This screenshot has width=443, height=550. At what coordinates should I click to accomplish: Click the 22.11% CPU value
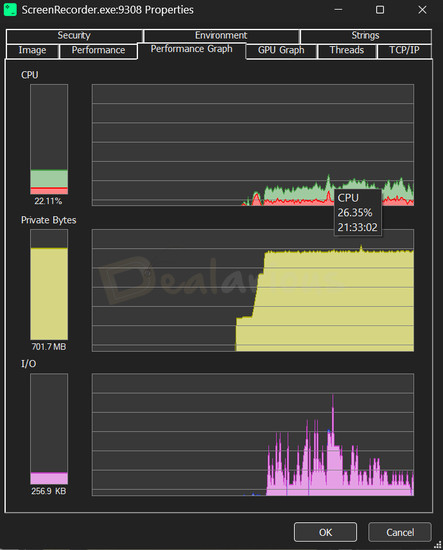[48, 201]
